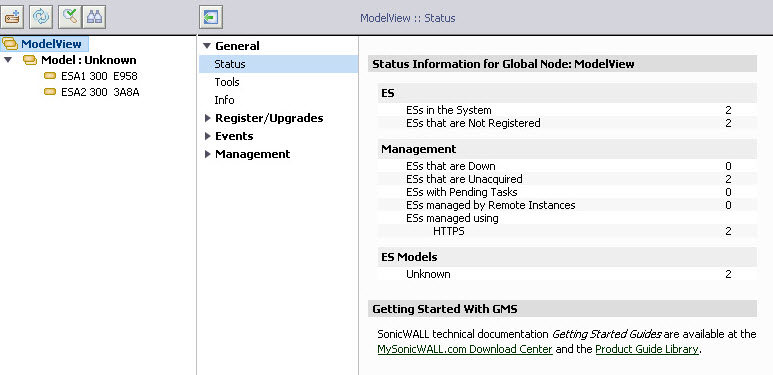Expand the Events section

[x=208, y=136]
